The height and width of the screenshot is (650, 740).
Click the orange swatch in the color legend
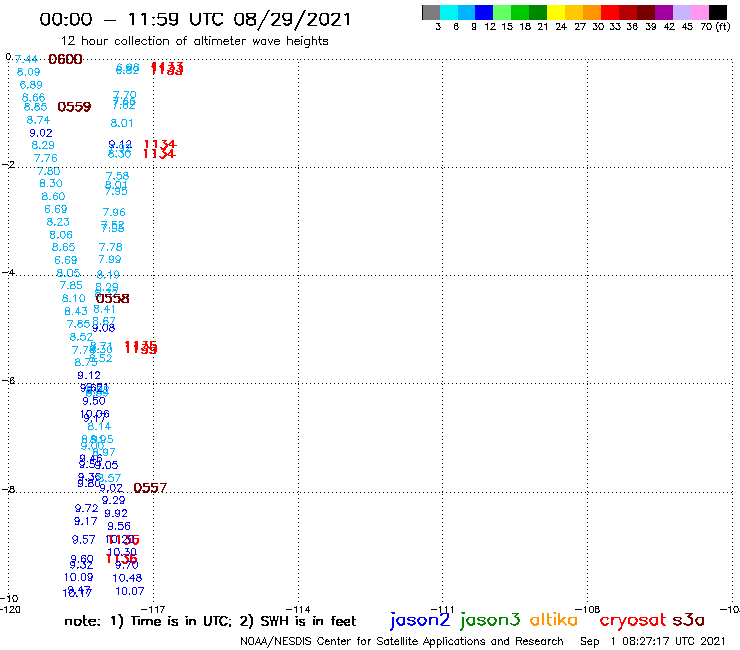[592, 12]
